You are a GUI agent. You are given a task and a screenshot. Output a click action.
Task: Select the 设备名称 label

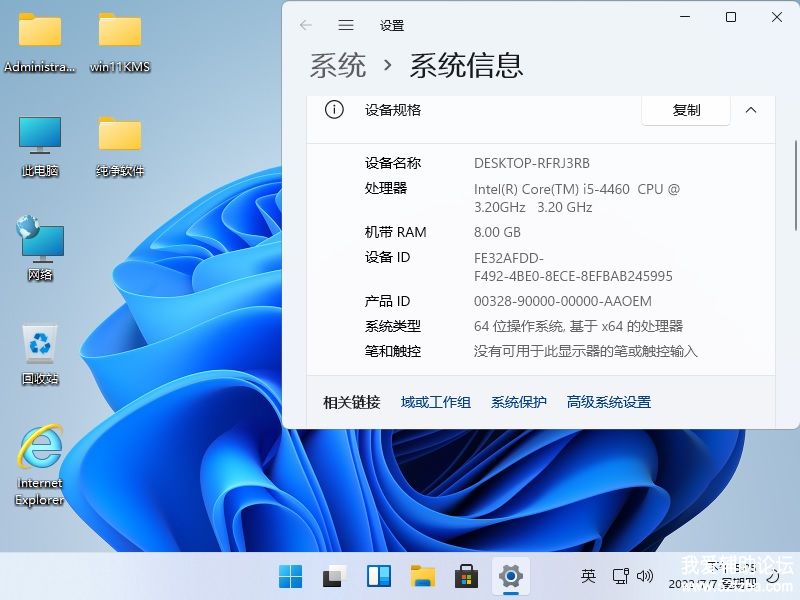(392, 163)
